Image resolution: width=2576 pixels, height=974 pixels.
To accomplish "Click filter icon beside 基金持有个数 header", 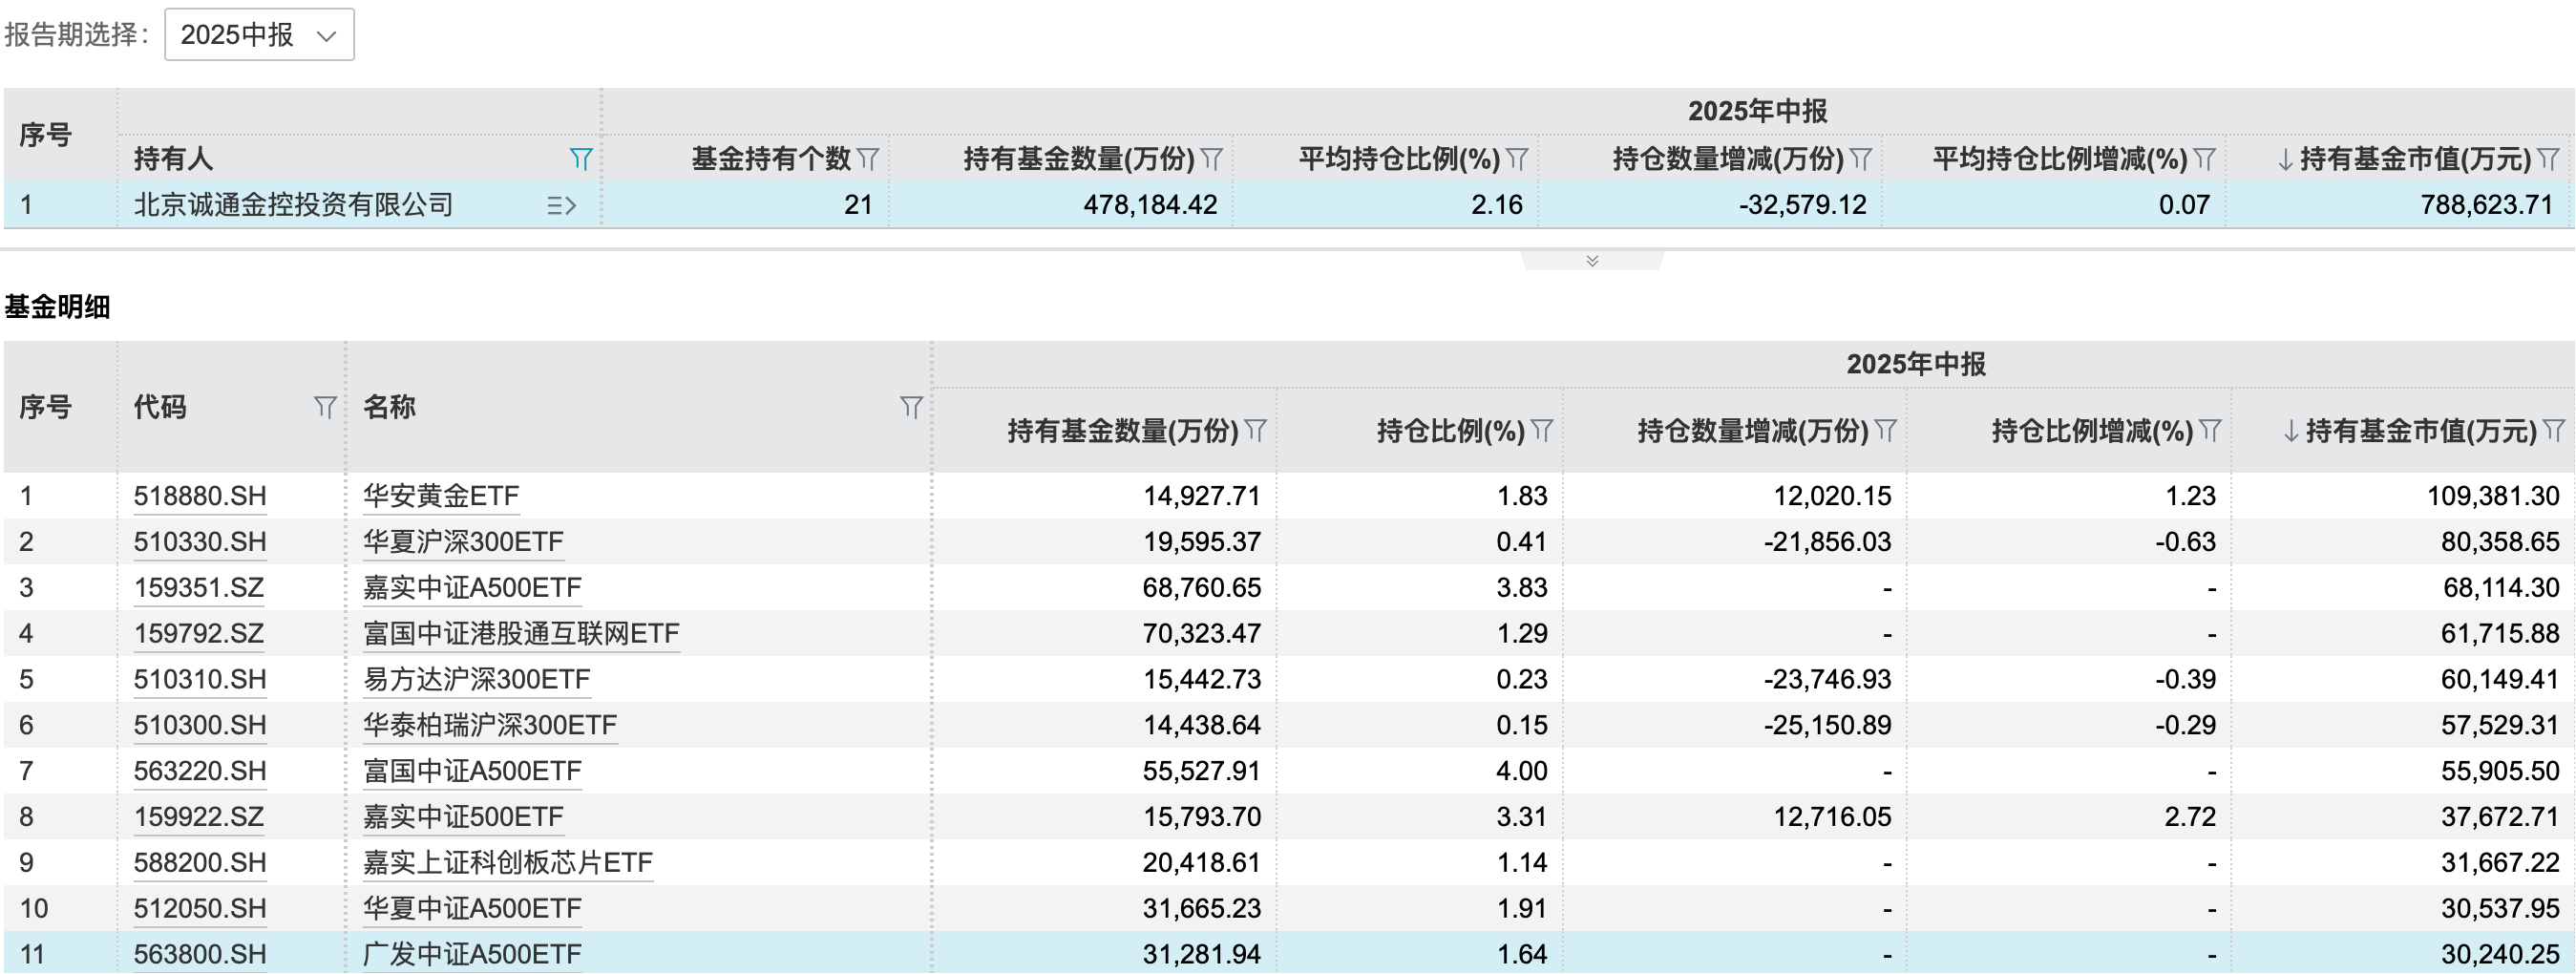I will click(x=868, y=159).
